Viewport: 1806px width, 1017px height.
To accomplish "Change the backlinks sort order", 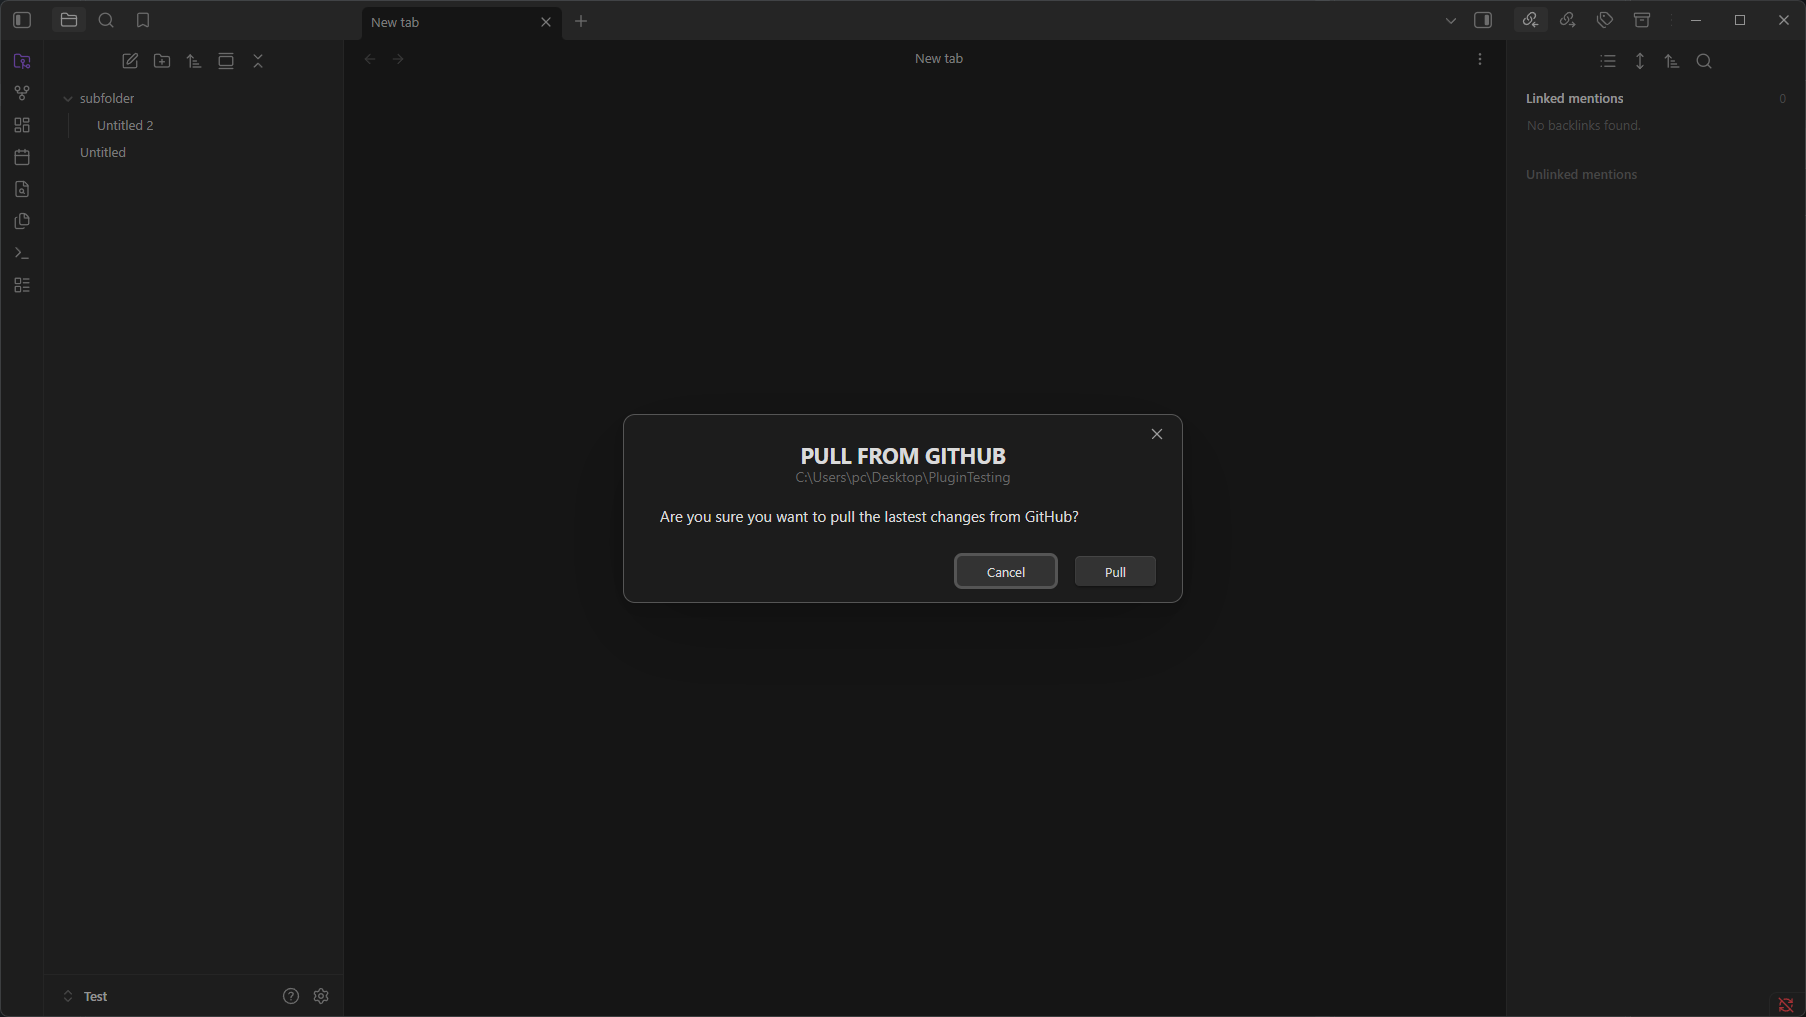I will click(1672, 61).
